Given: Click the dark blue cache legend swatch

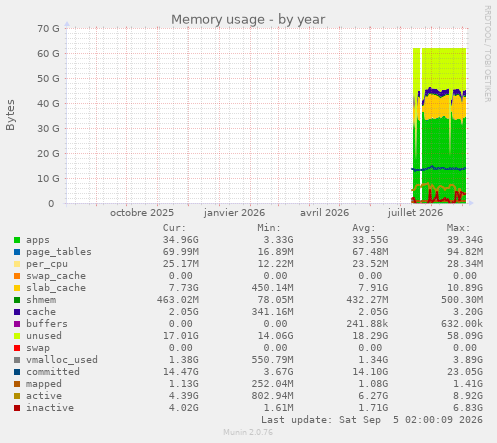Looking at the screenshot, I should pyautogui.click(x=17, y=312).
